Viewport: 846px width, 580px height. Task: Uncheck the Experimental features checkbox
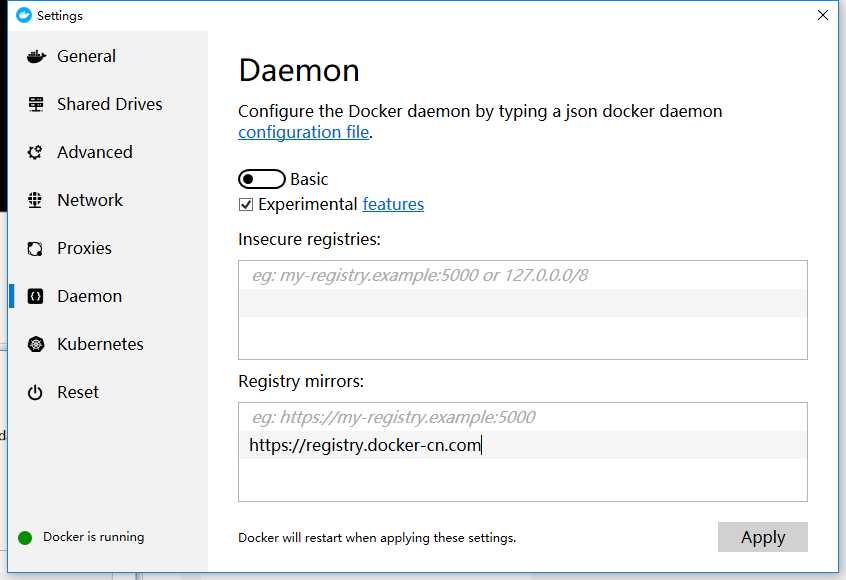pos(246,204)
